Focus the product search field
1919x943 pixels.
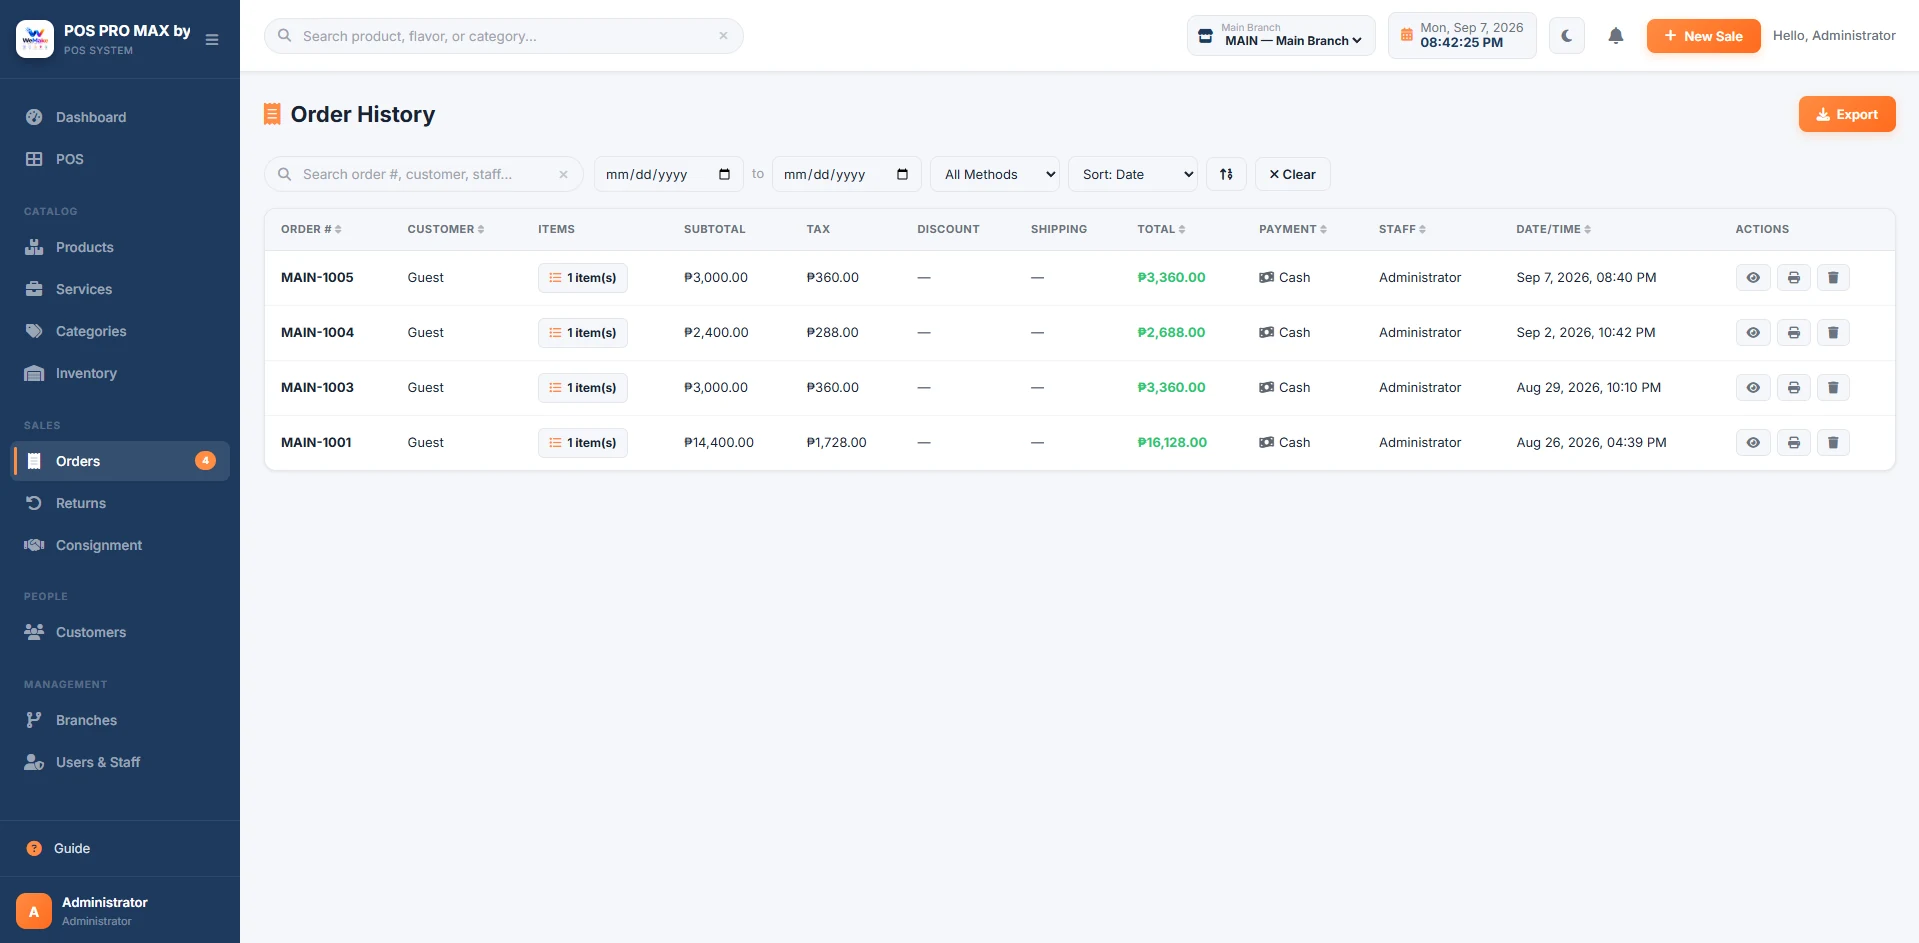[x=504, y=36]
